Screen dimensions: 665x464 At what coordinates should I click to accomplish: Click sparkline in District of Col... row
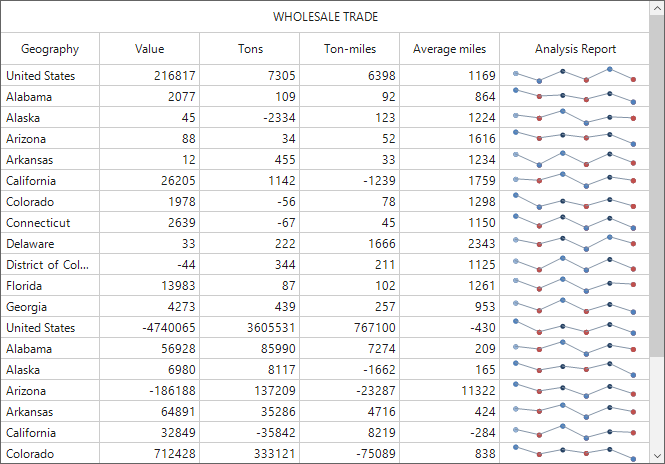pos(575,264)
